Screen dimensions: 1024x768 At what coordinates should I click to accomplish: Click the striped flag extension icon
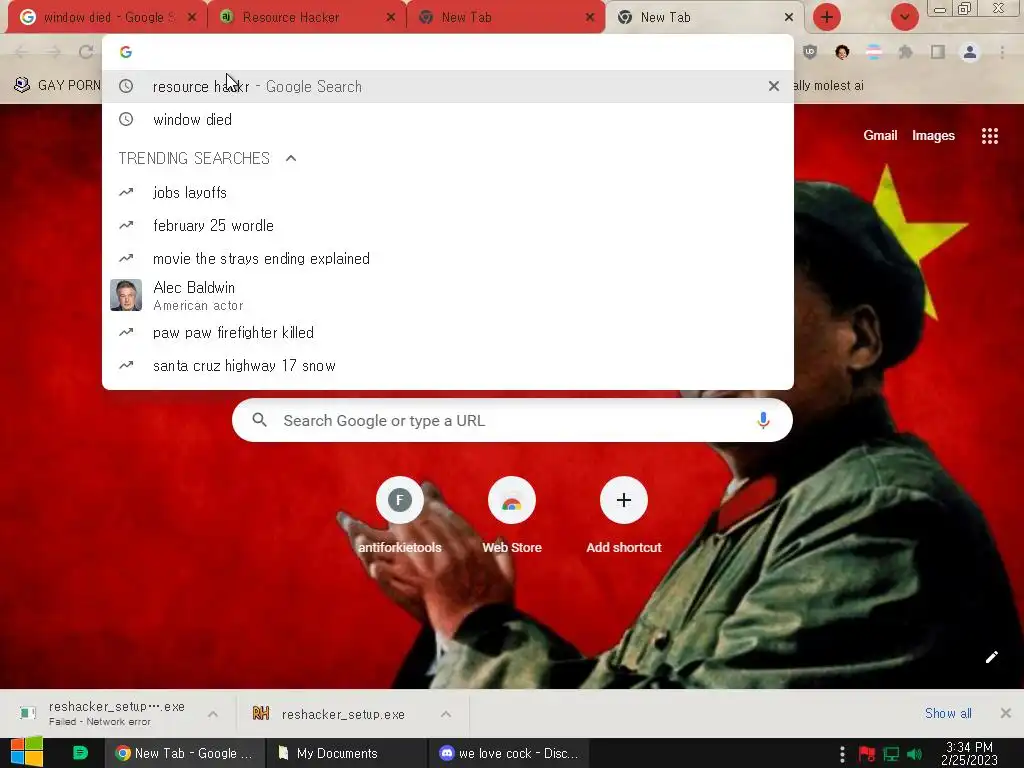pos(874,52)
